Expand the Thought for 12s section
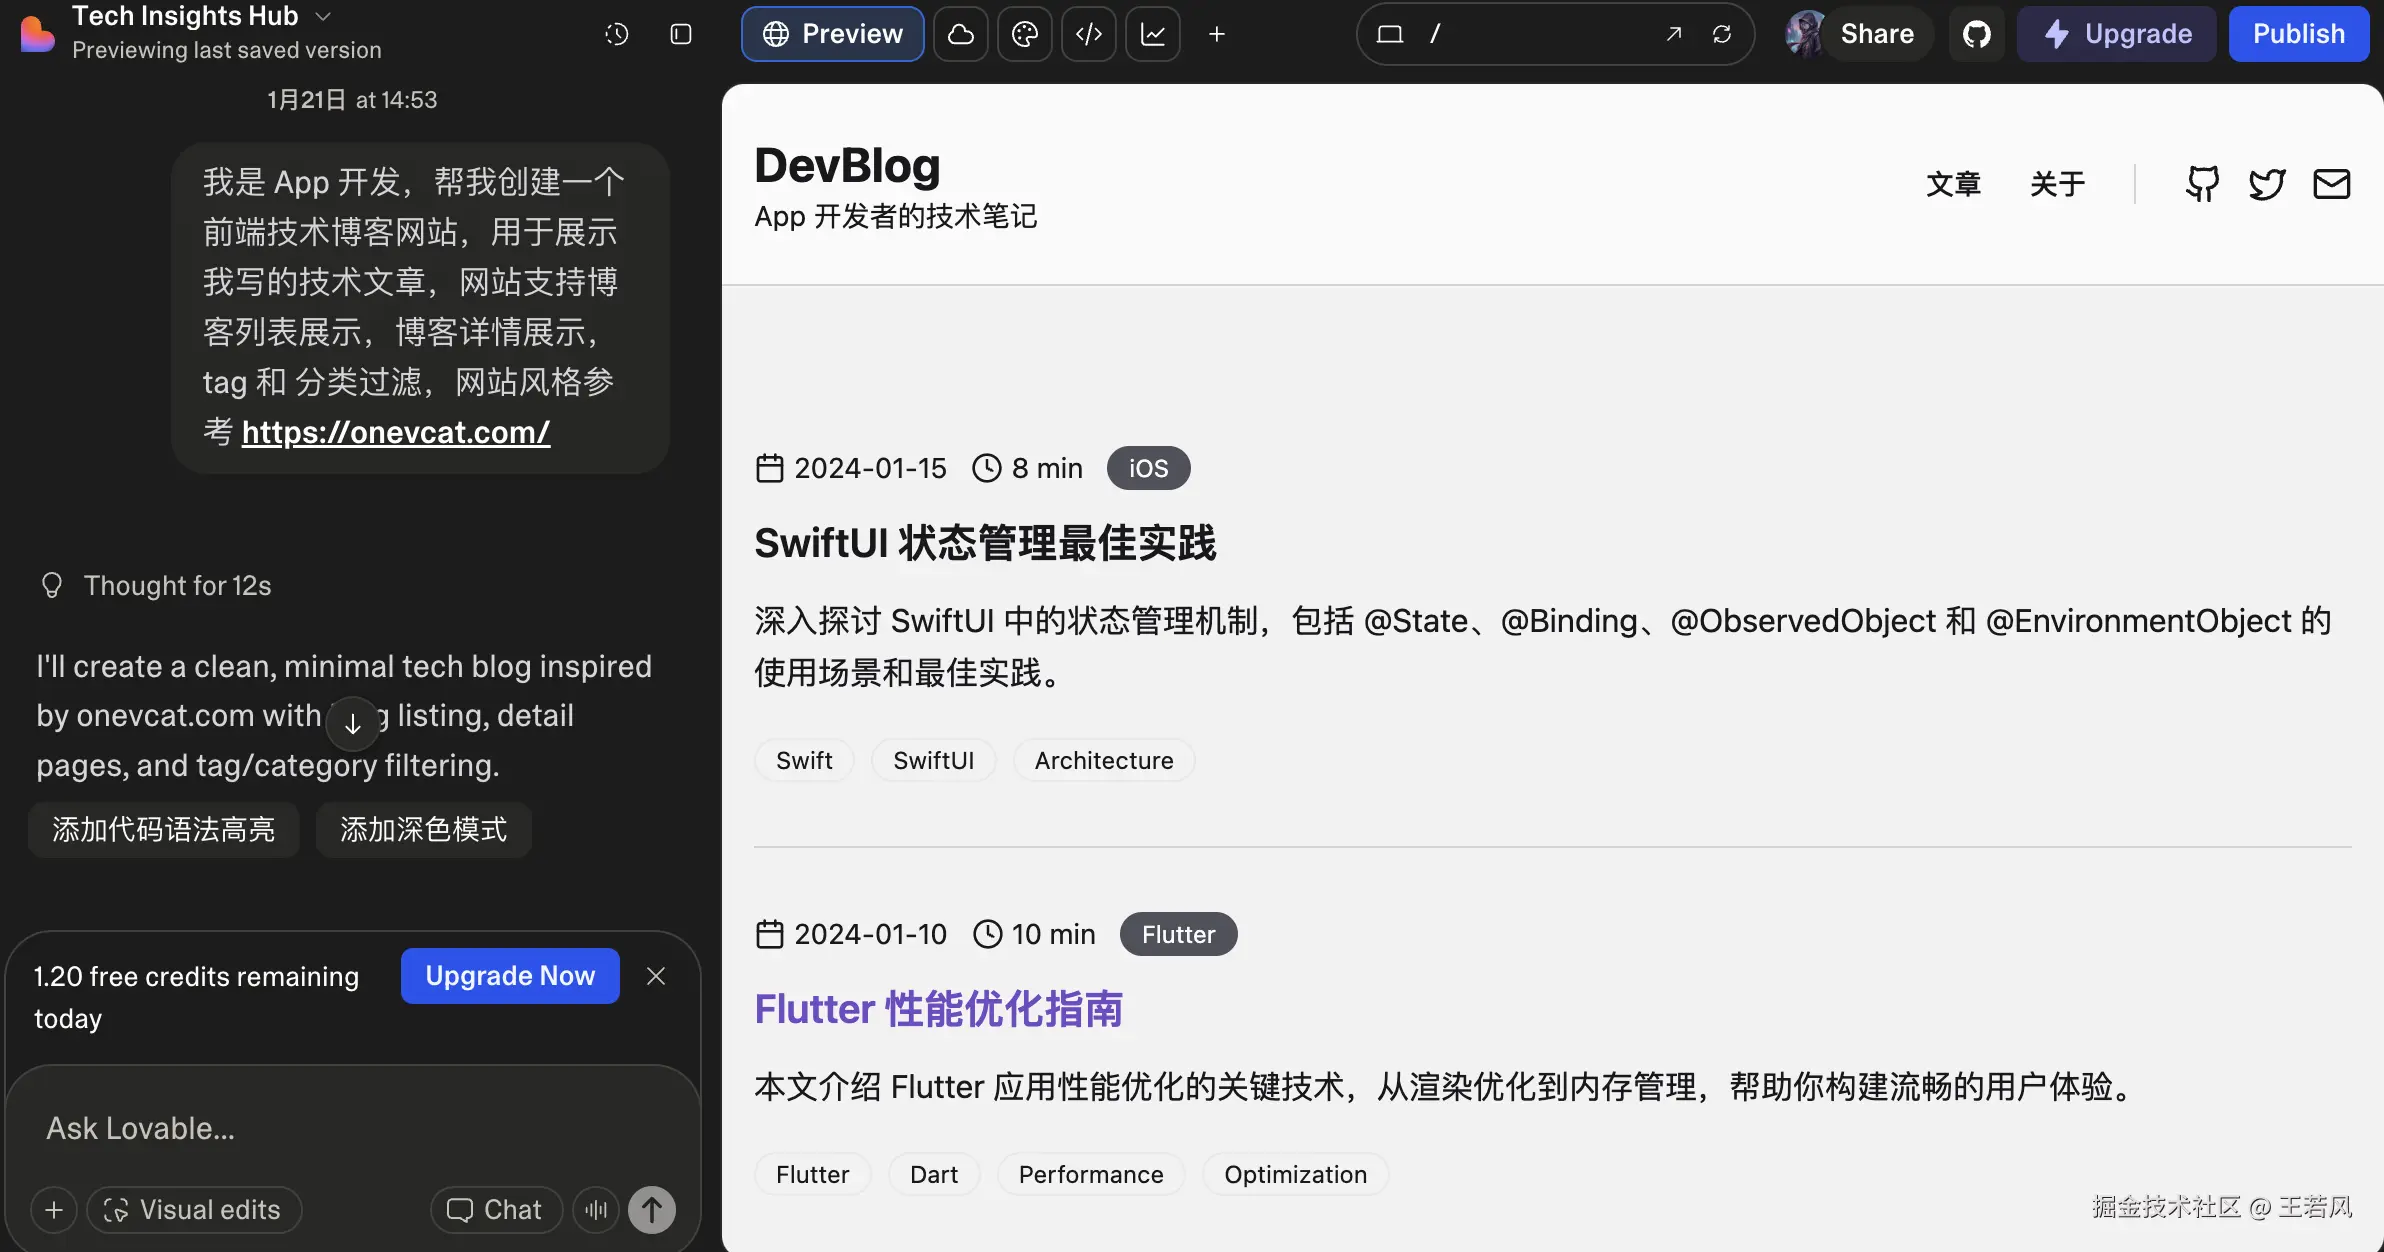 pyautogui.click(x=177, y=585)
